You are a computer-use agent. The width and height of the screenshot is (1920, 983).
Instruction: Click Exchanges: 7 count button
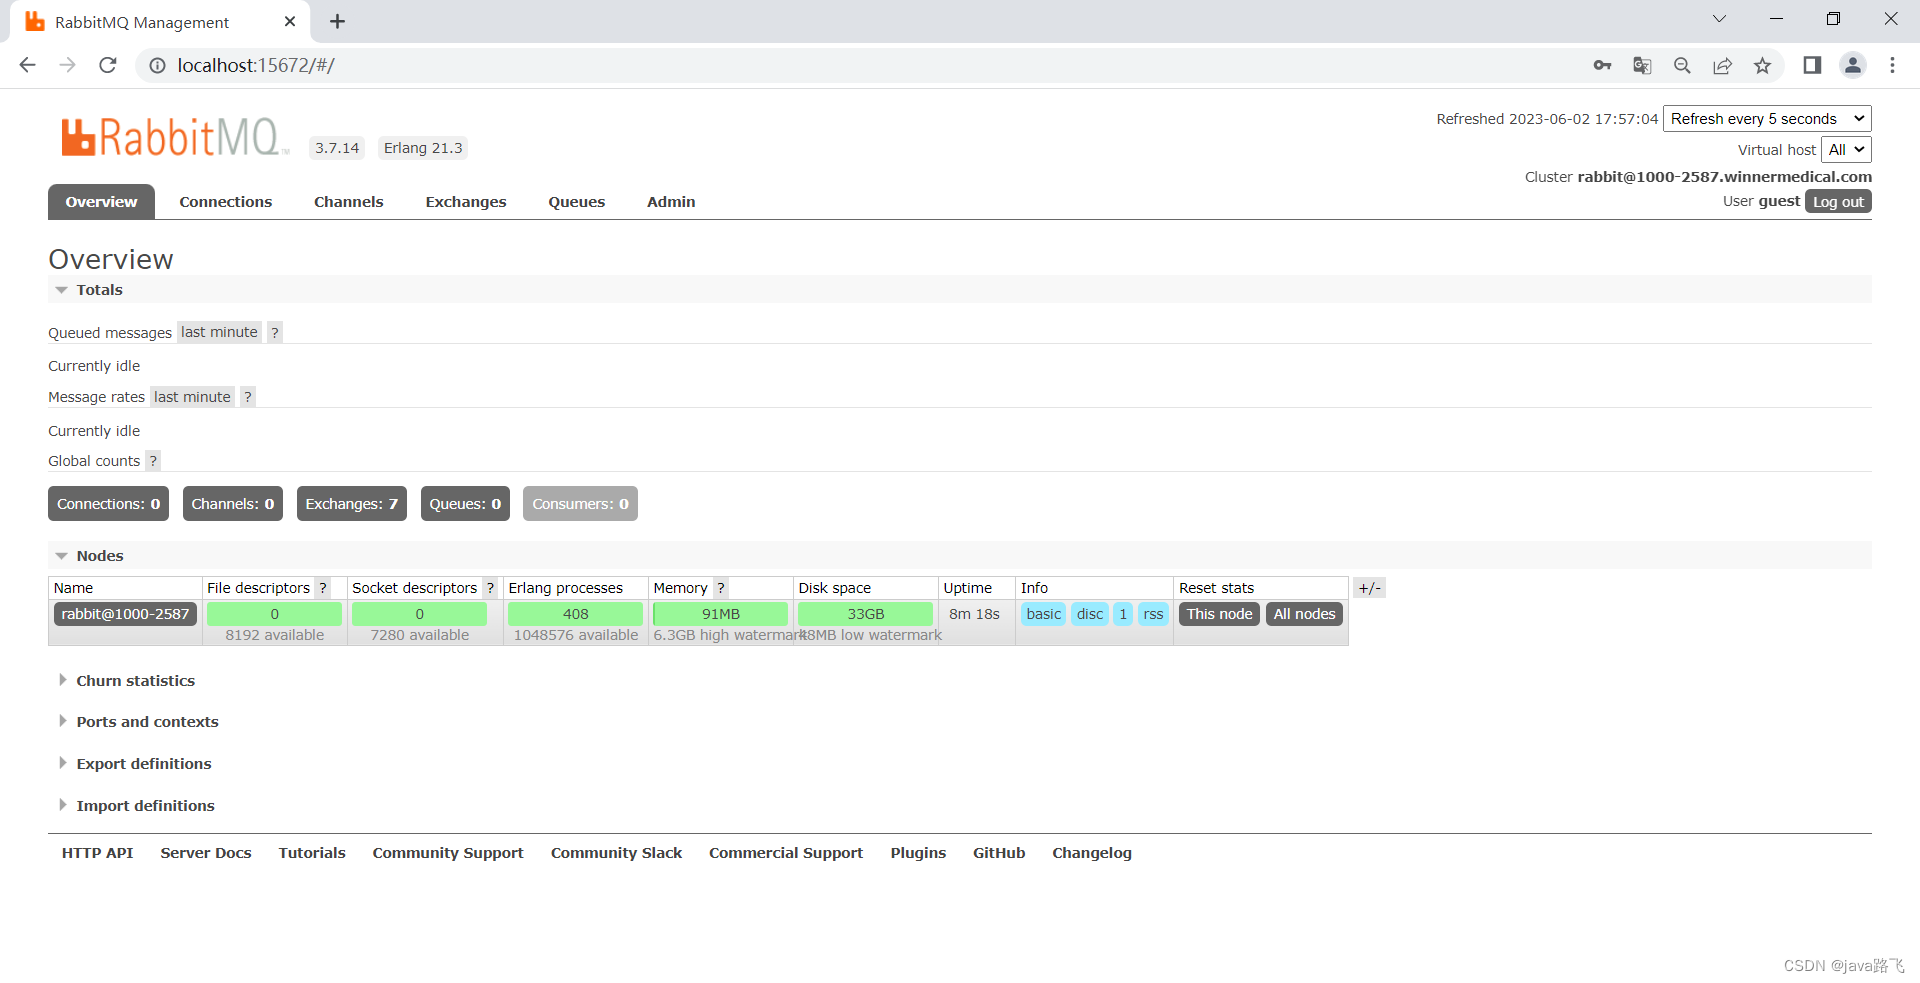pyautogui.click(x=352, y=504)
